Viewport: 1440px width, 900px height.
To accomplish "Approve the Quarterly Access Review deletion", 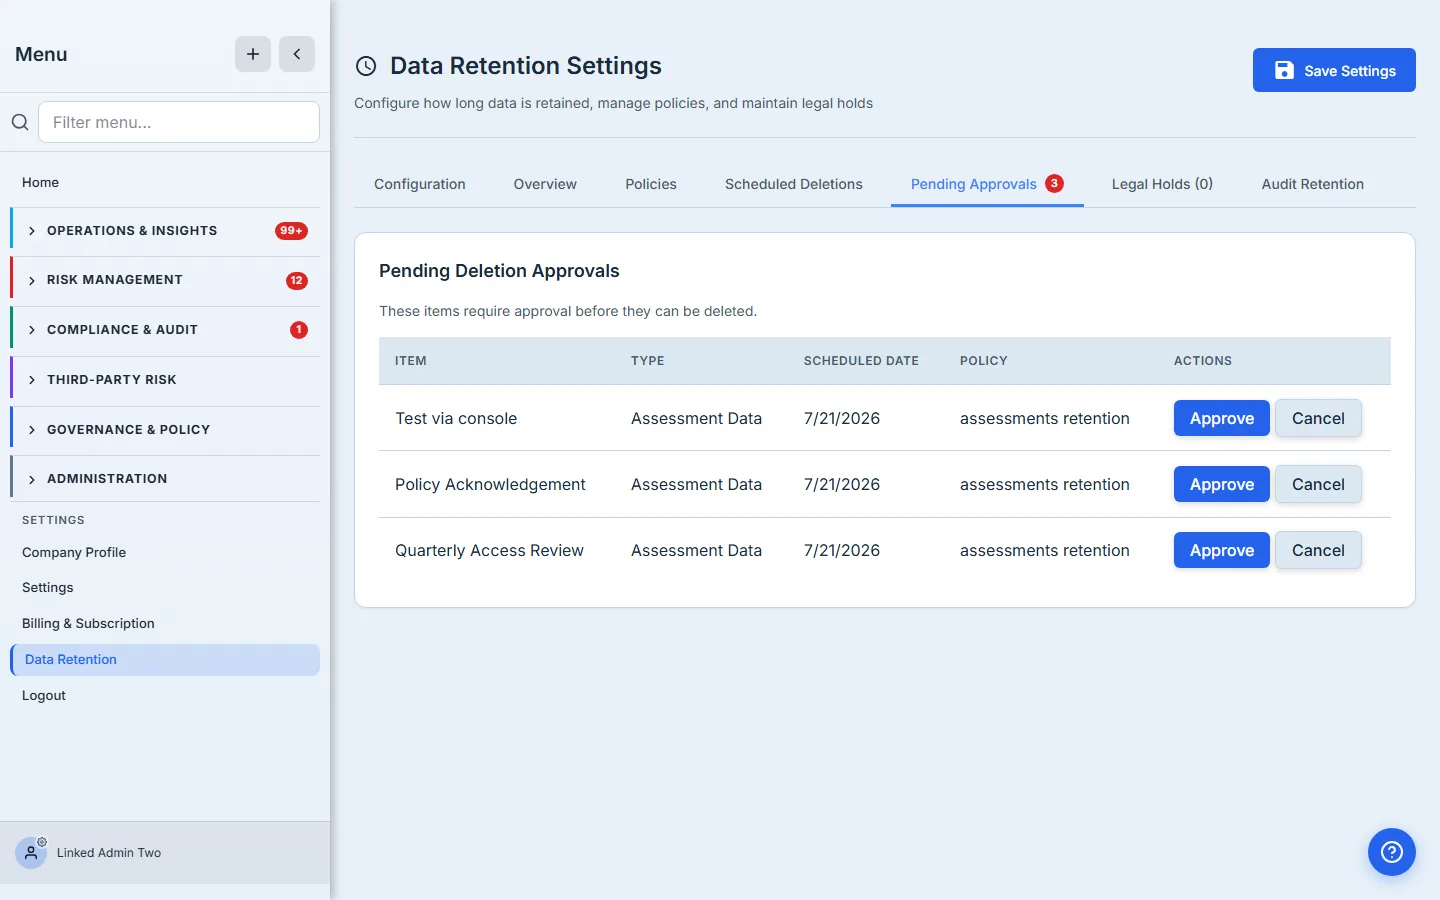I will tap(1222, 550).
